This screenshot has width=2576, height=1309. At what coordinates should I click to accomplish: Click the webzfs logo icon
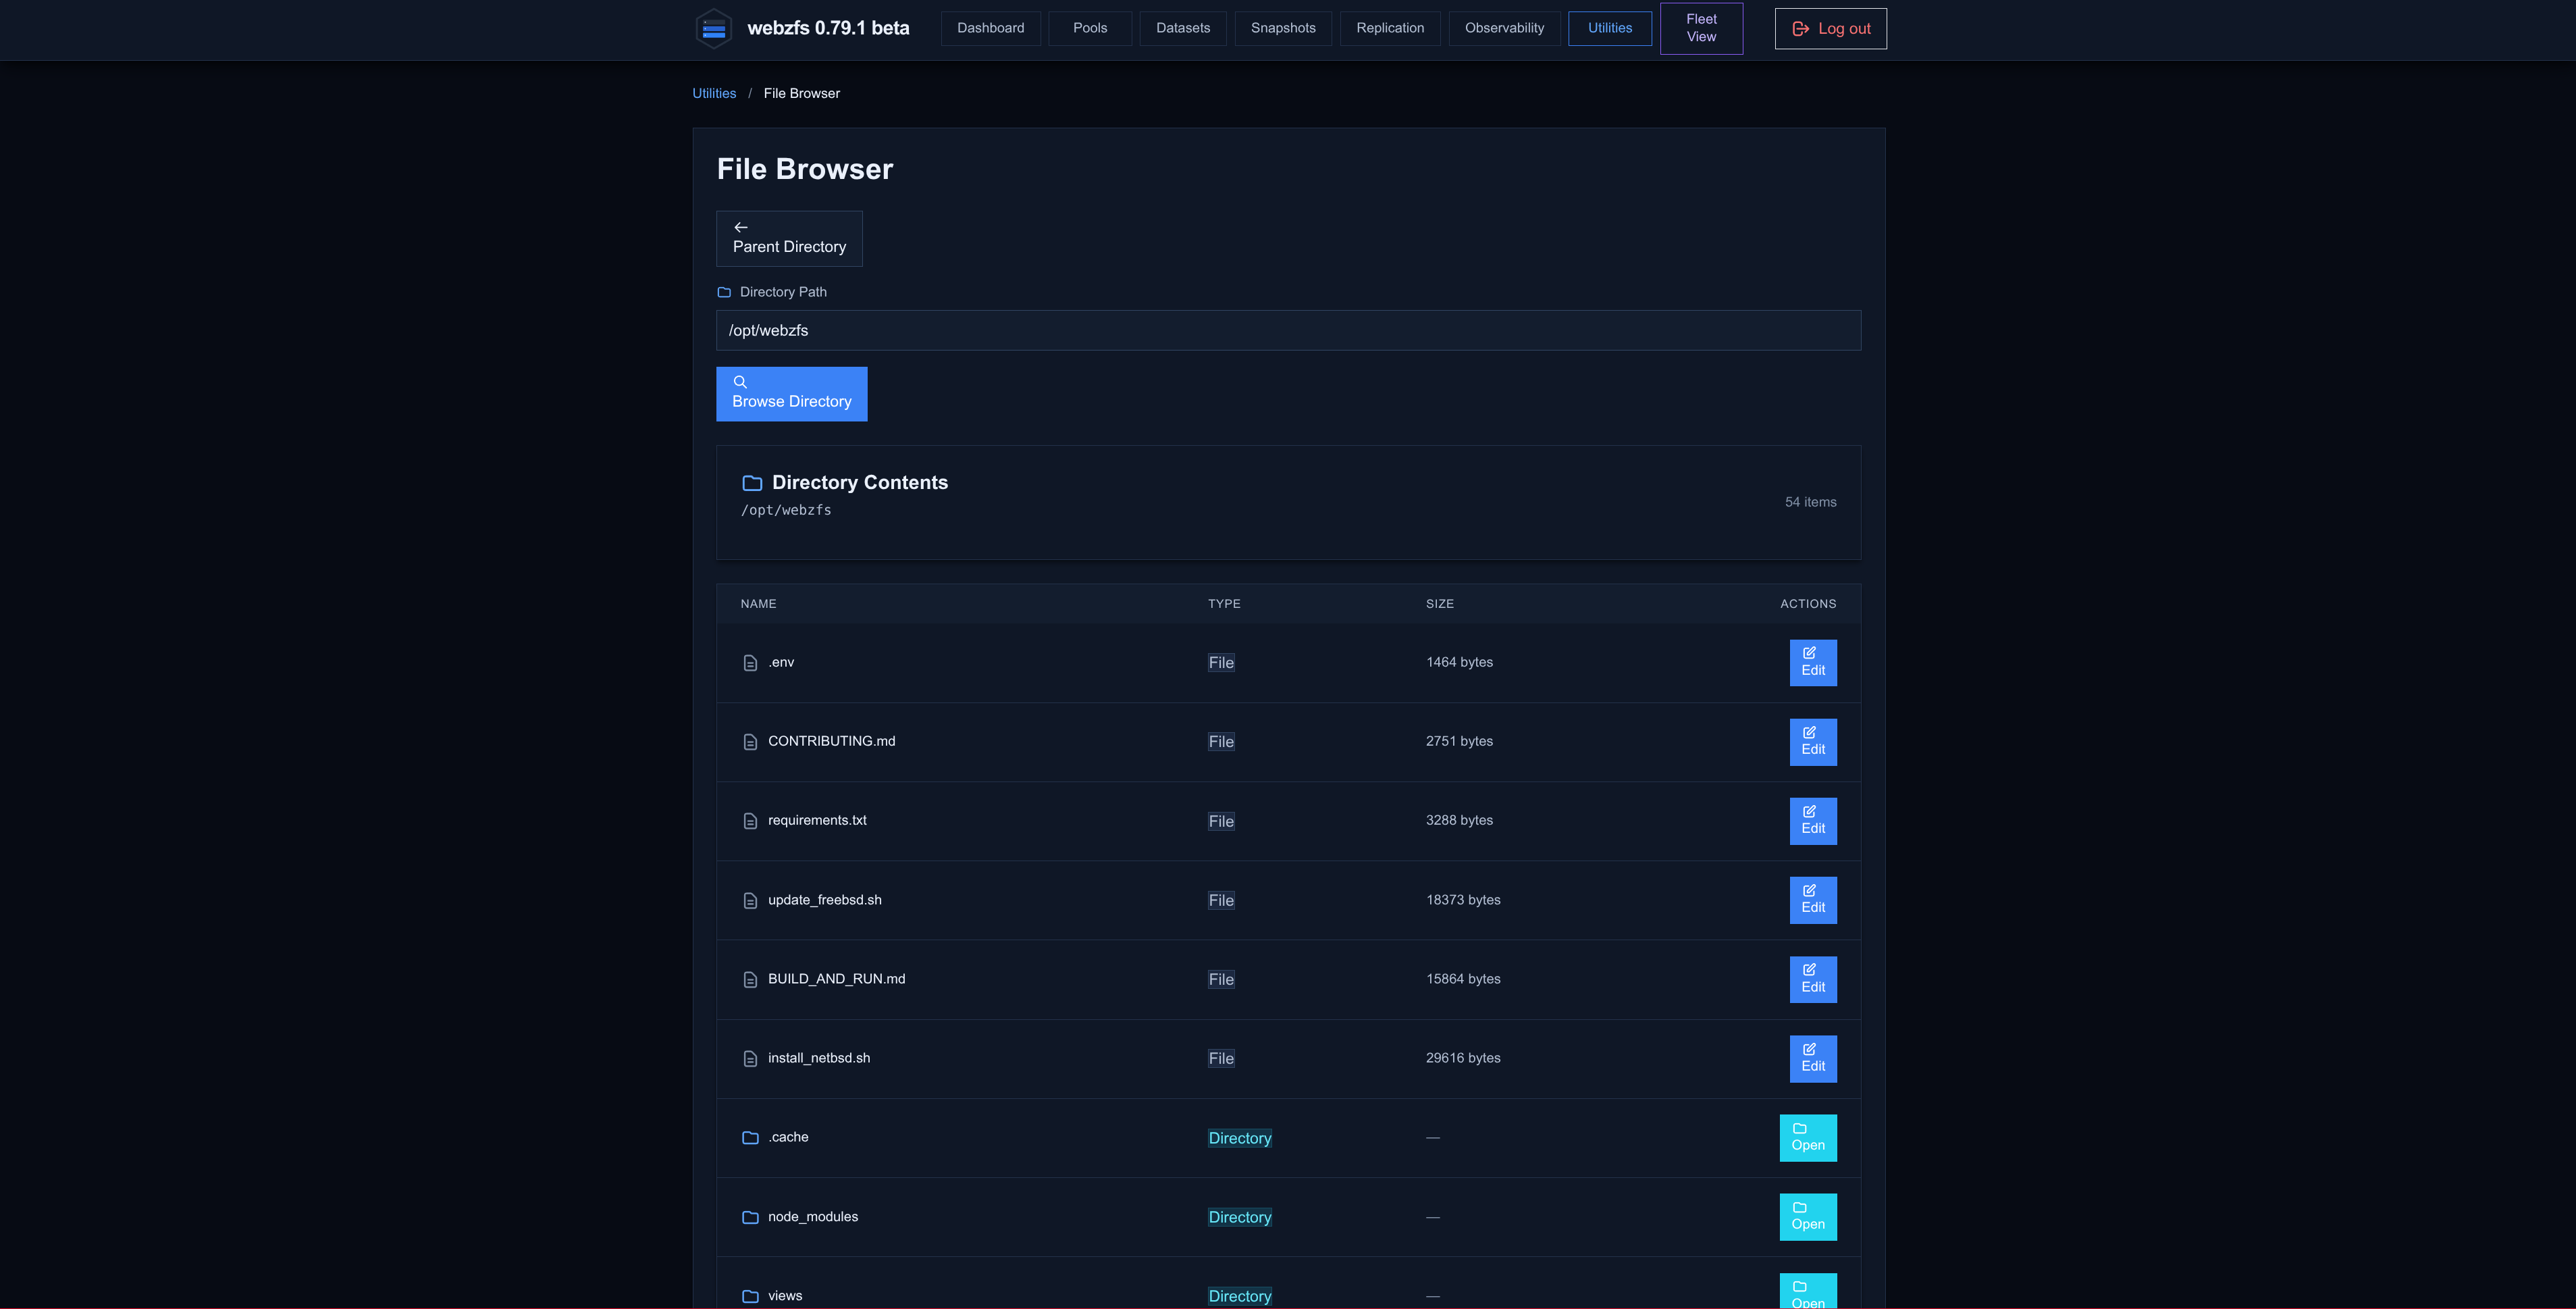point(714,29)
